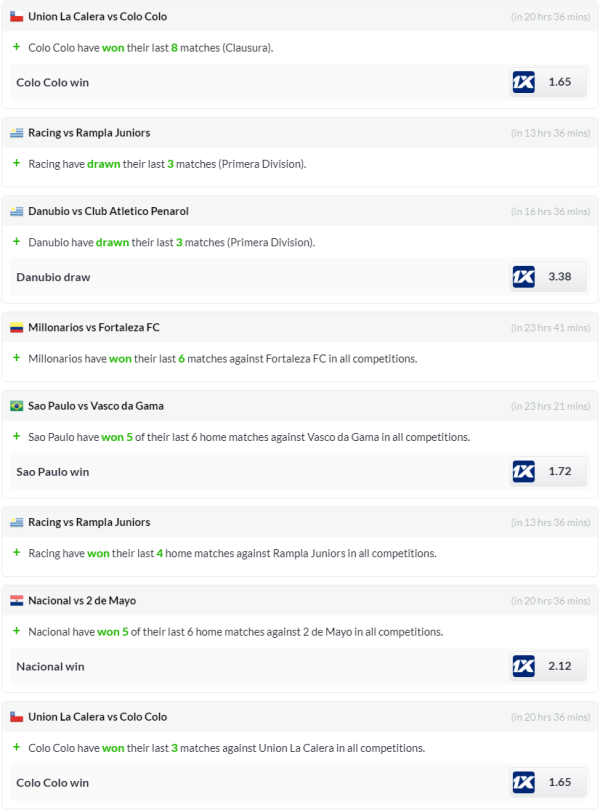The image size is (600, 810).
Task: Click the 'in 23 hrs 41 mins' kickoff time
Action: tap(550, 328)
